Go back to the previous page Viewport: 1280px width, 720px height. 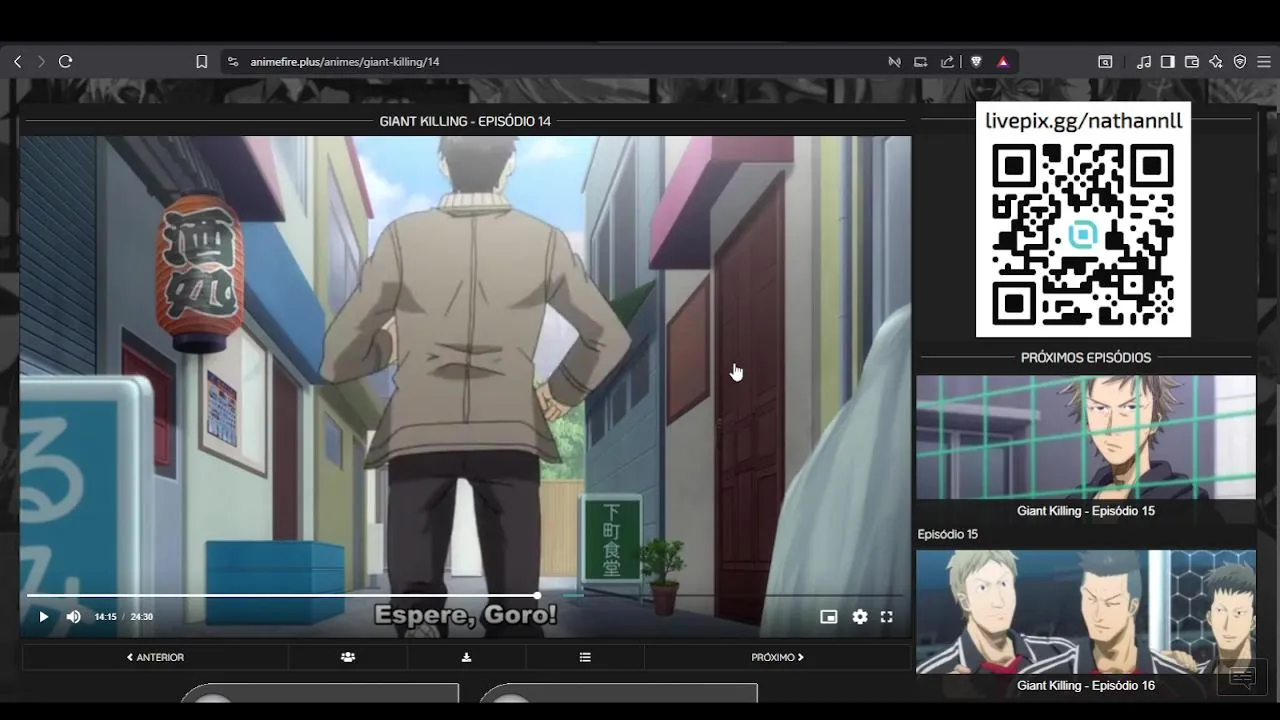(x=17, y=62)
